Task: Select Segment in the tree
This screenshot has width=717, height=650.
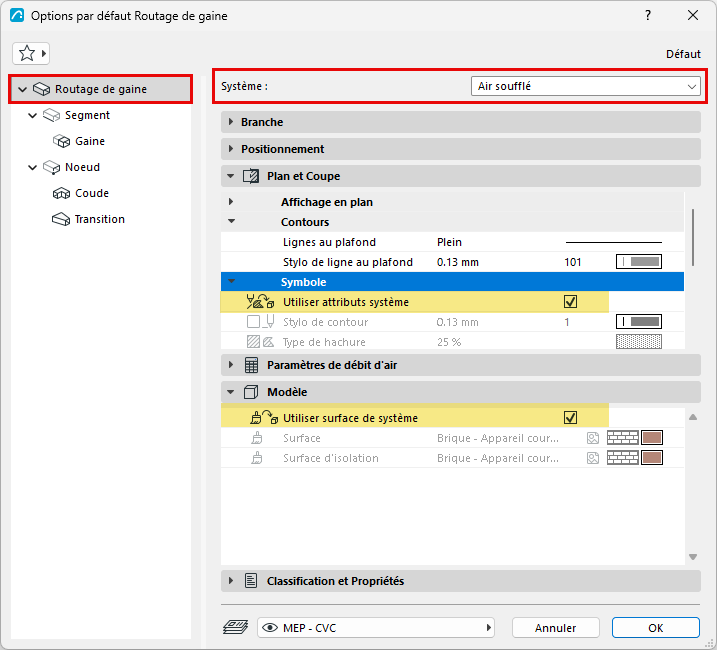Action: [87, 115]
